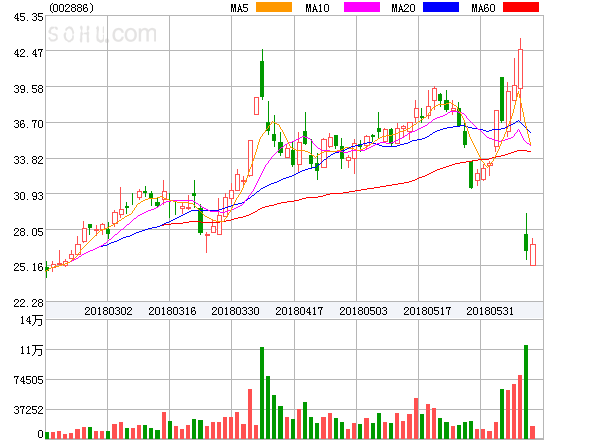Screen dimensions: 600x440
Task: Select the MA20 legend label
Action: click(x=403, y=8)
